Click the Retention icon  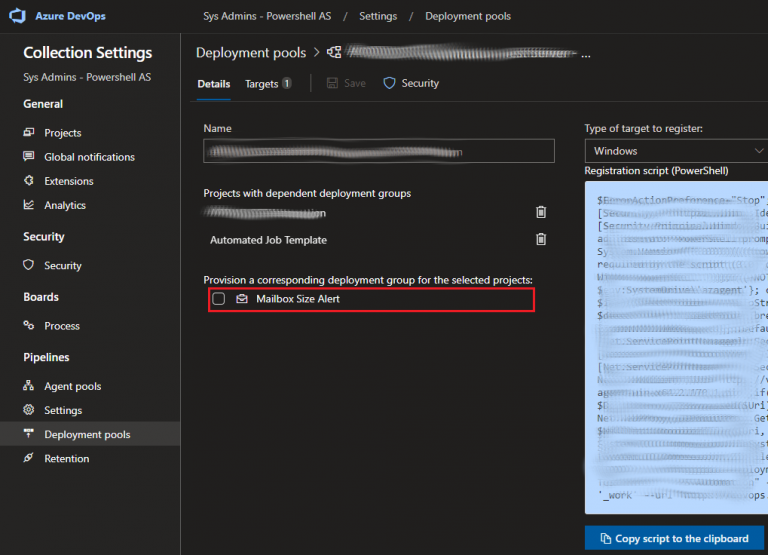click(29, 458)
